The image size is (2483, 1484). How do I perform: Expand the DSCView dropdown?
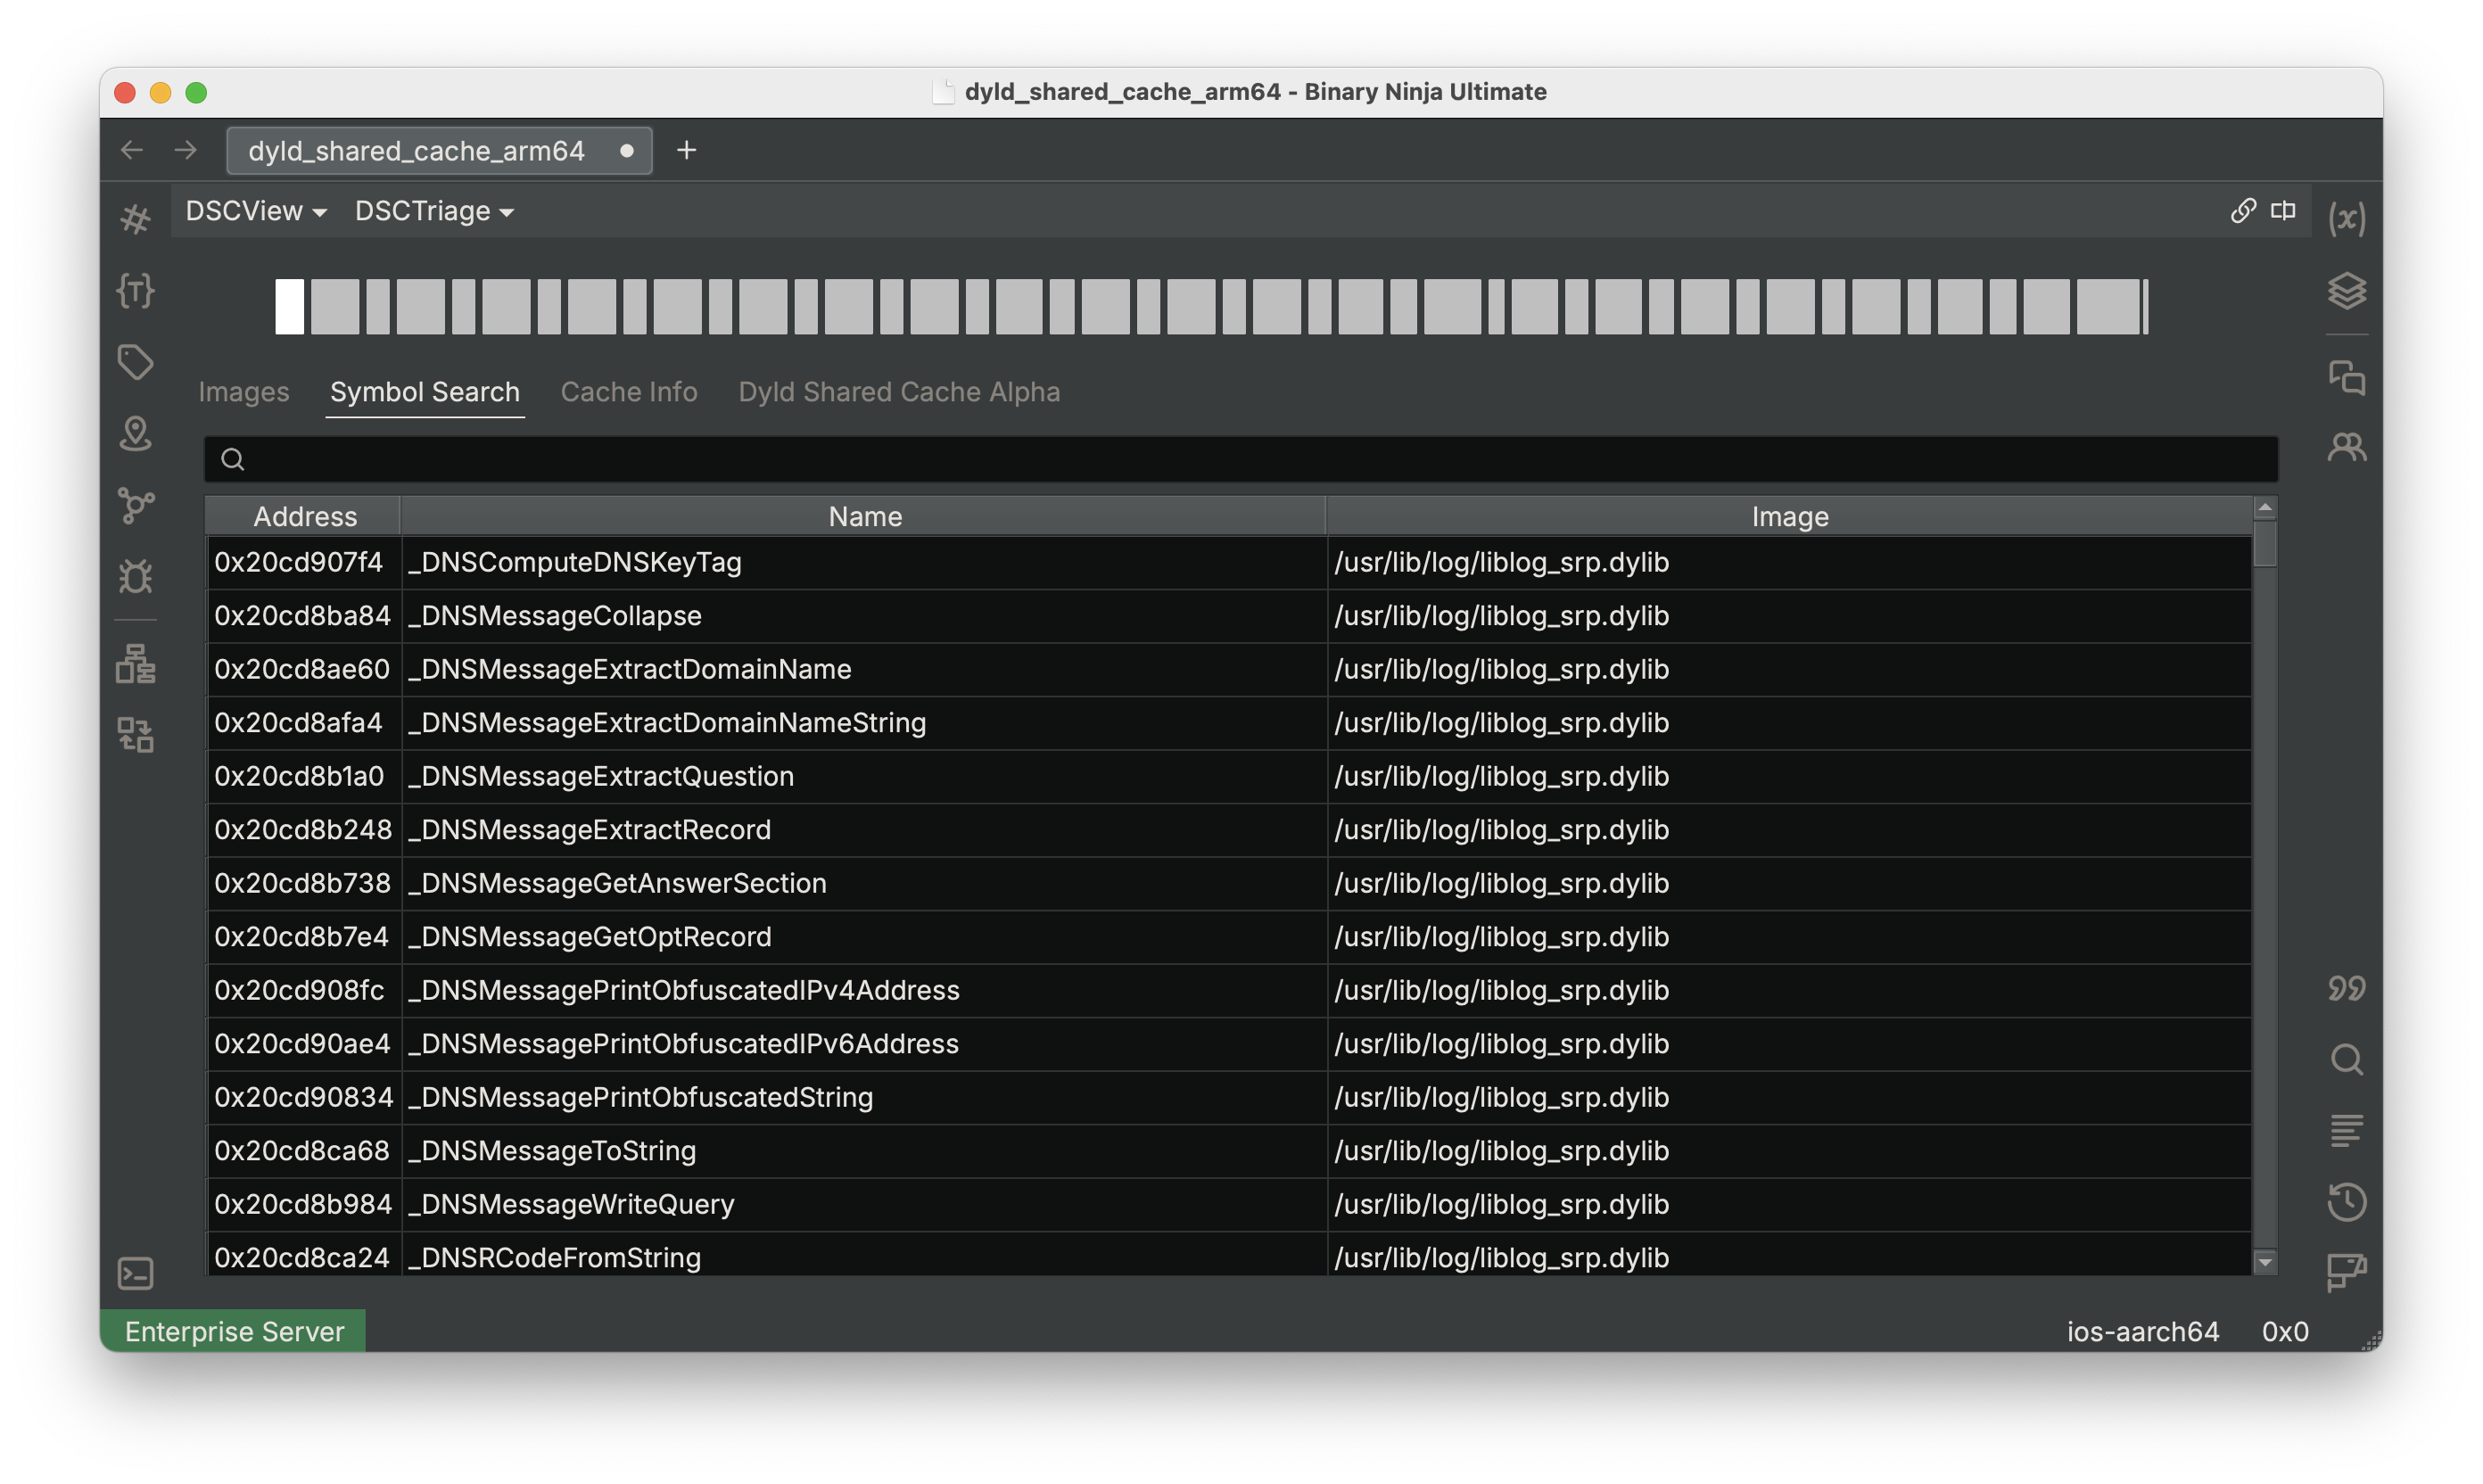pos(256,211)
